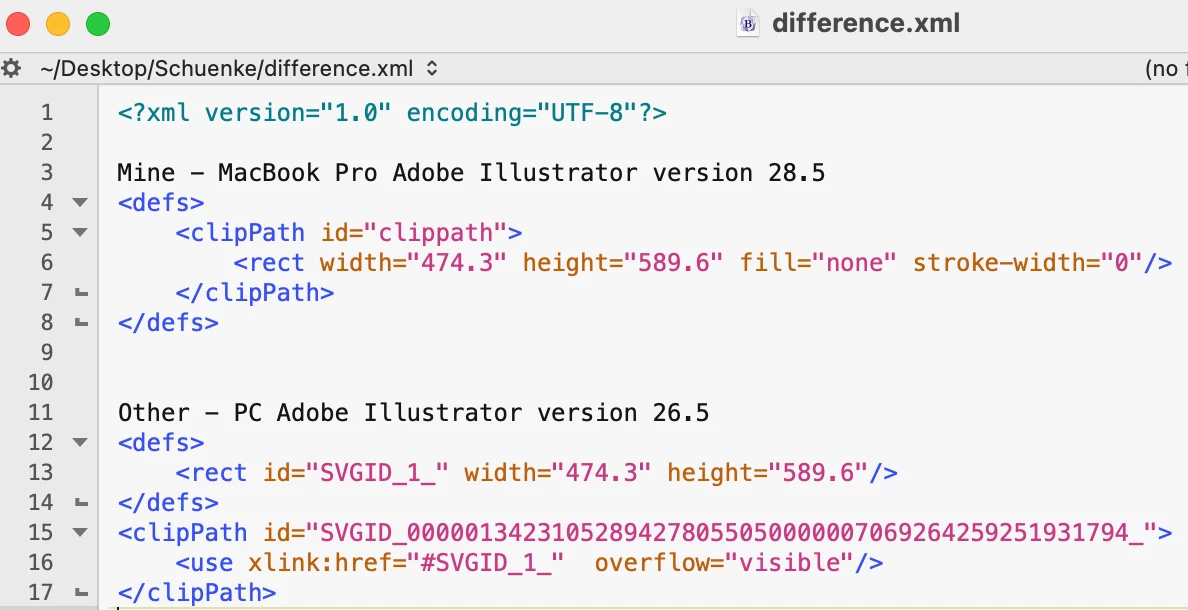Viewport: 1188px width, 610px height.
Task: Open the '(no' function popup at right of navigation bar
Action: (1165, 69)
